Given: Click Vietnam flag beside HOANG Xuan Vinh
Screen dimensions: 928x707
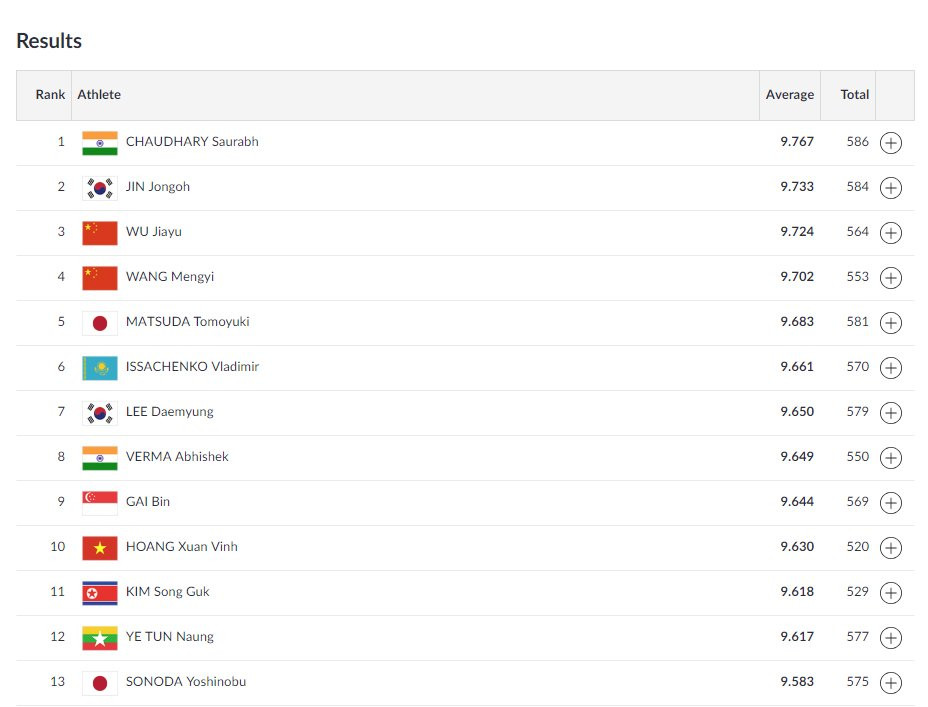Looking at the screenshot, I should 100,548.
